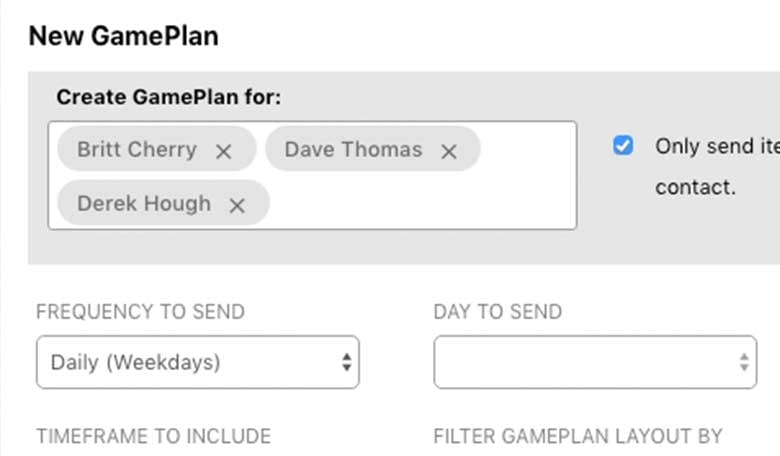
Task: Click the FILTER GAMEPLAN LAYOUT BY label
Action: (x=577, y=437)
